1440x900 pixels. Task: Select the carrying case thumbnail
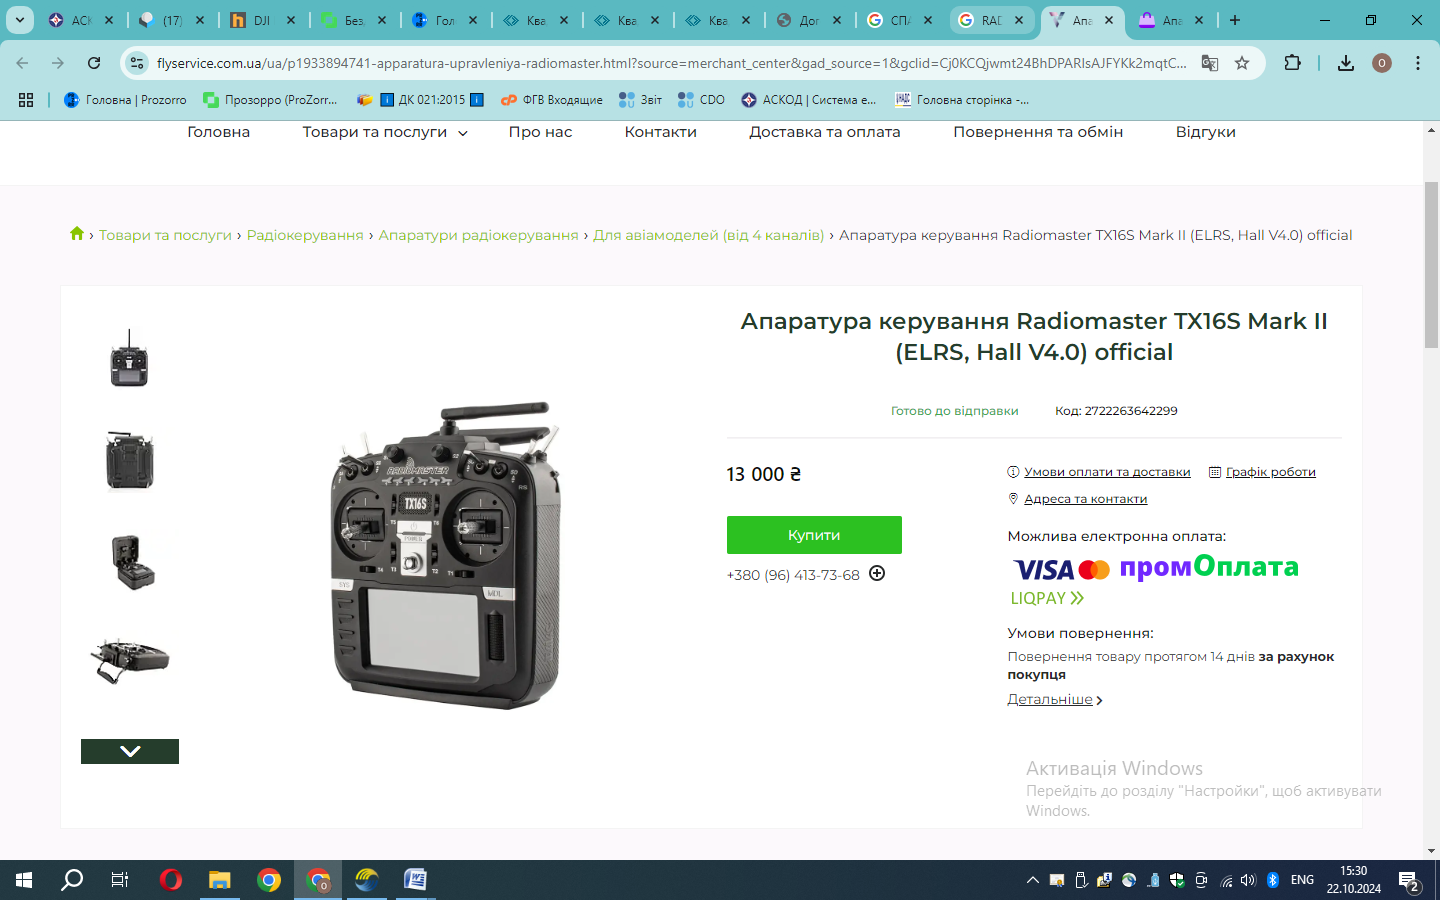133,562
